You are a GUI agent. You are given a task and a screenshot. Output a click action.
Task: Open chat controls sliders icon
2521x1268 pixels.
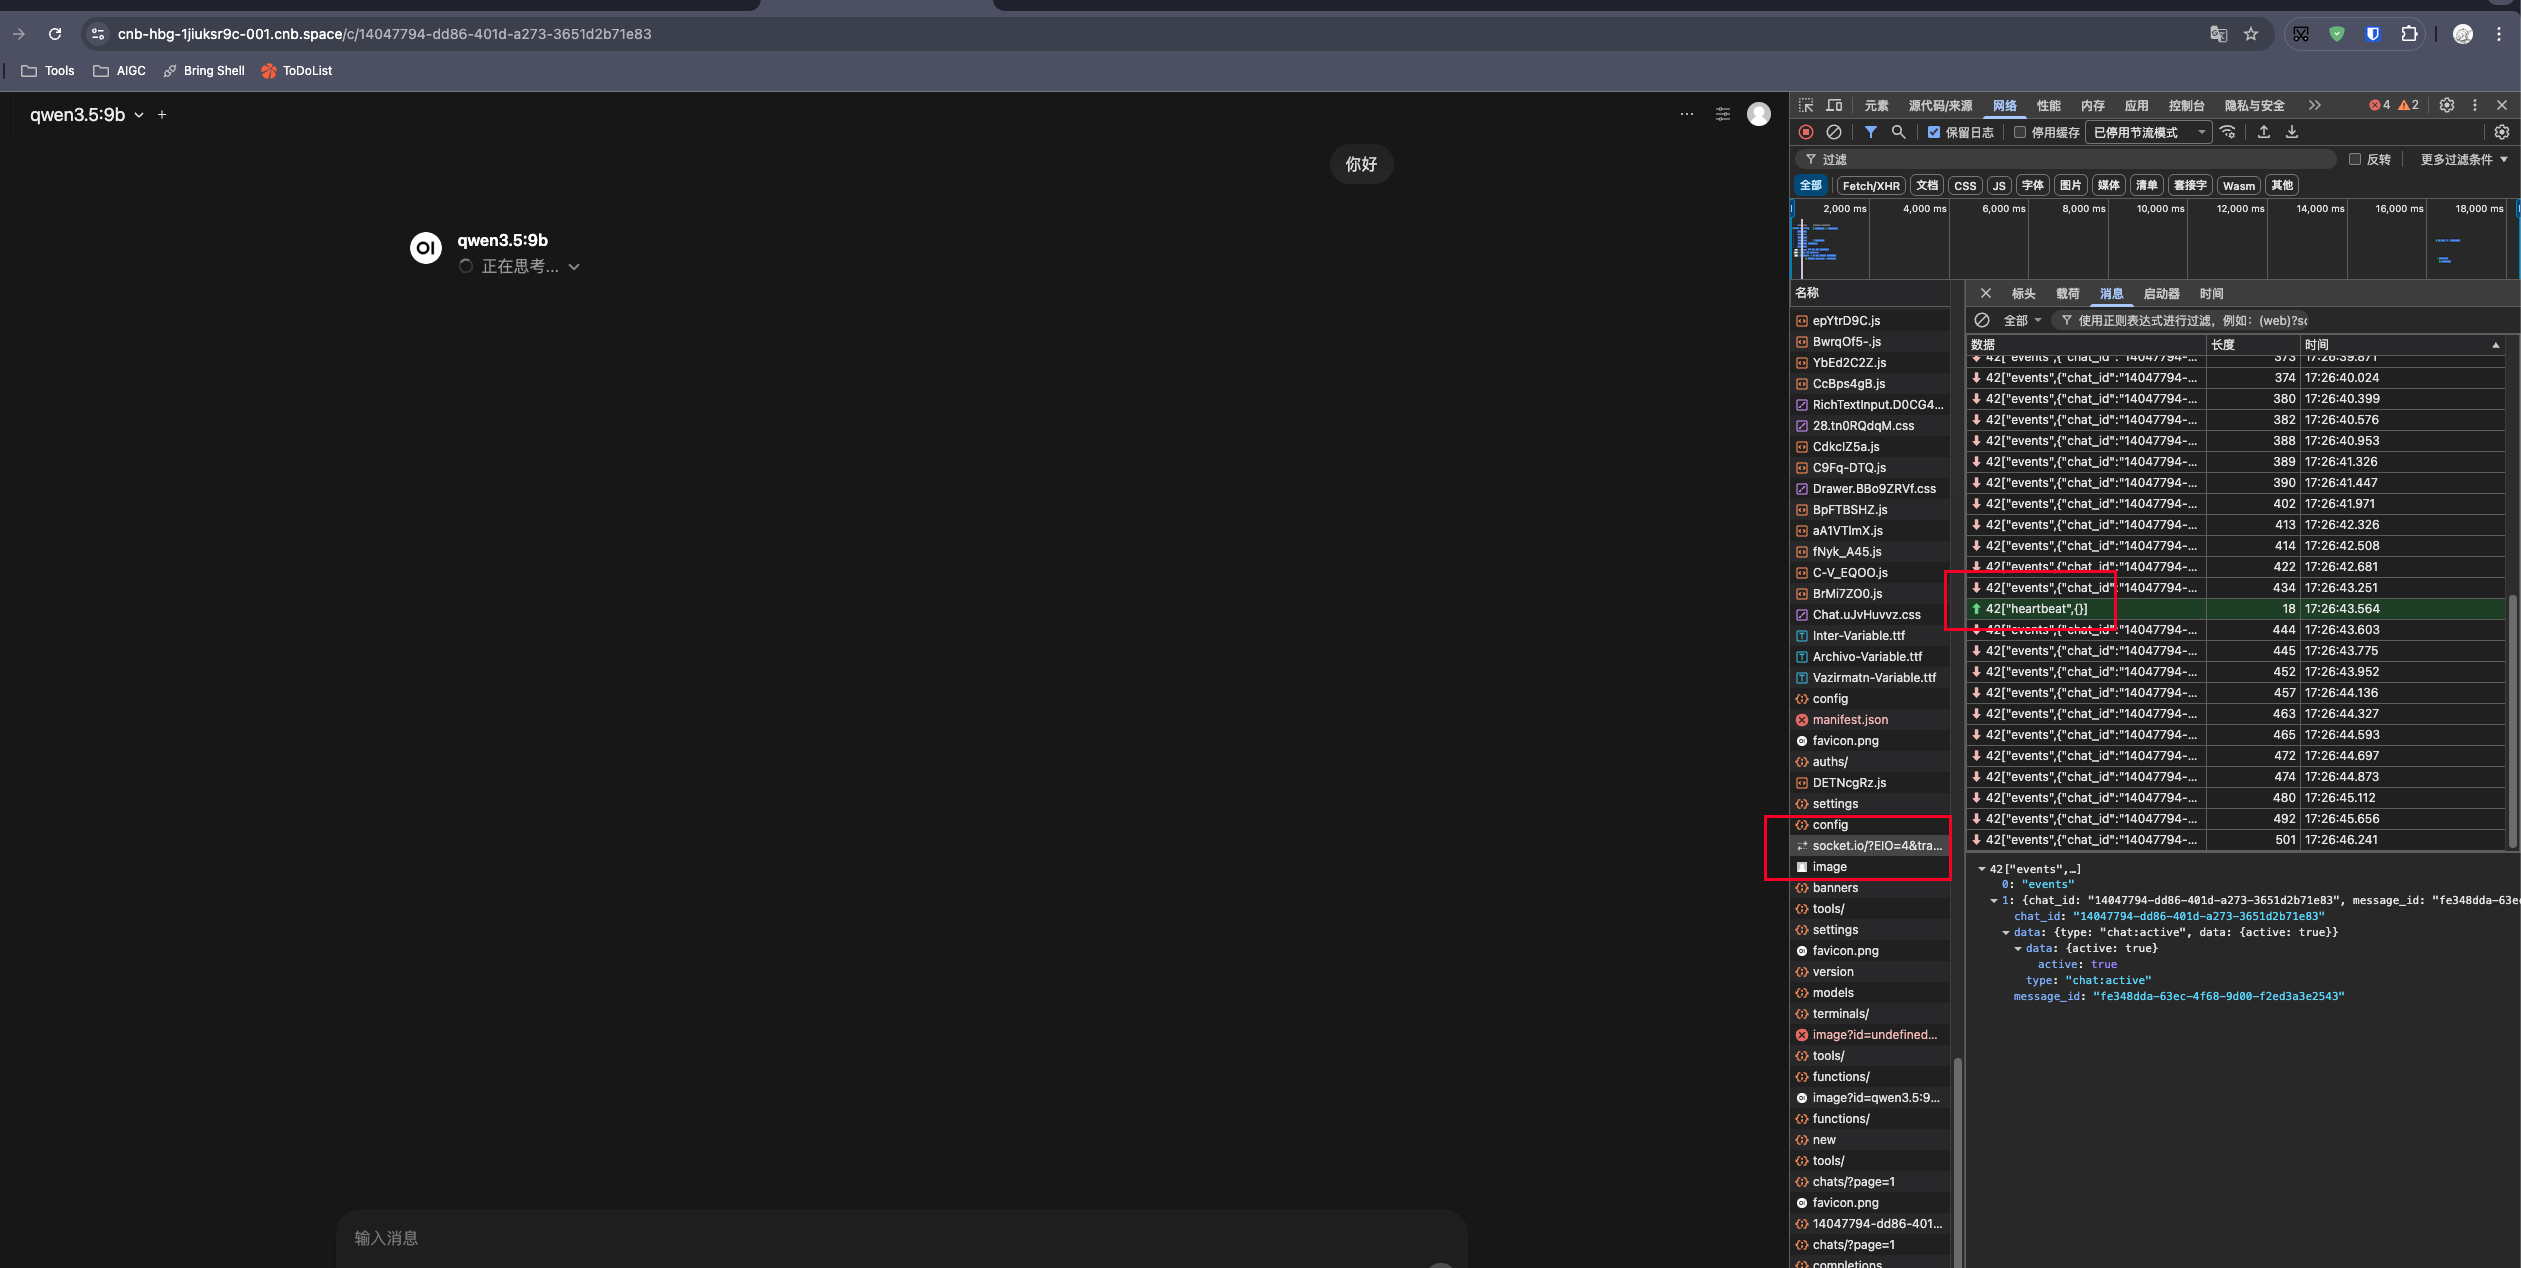pyautogui.click(x=1722, y=114)
